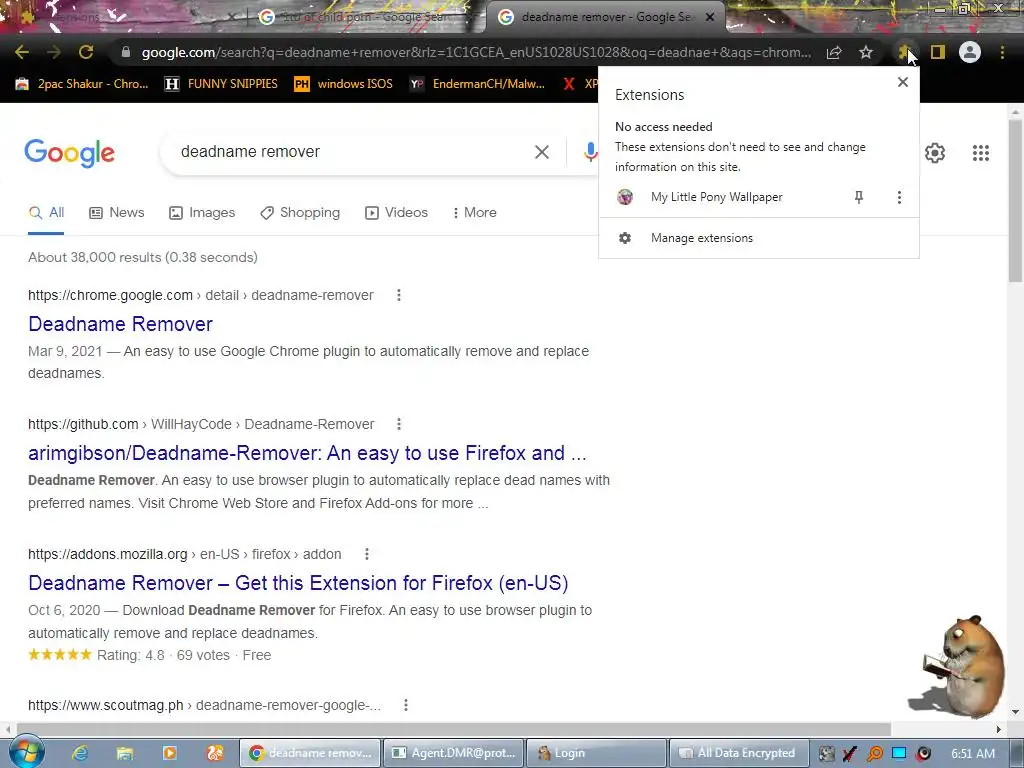Expand the More search filters

tap(475, 212)
